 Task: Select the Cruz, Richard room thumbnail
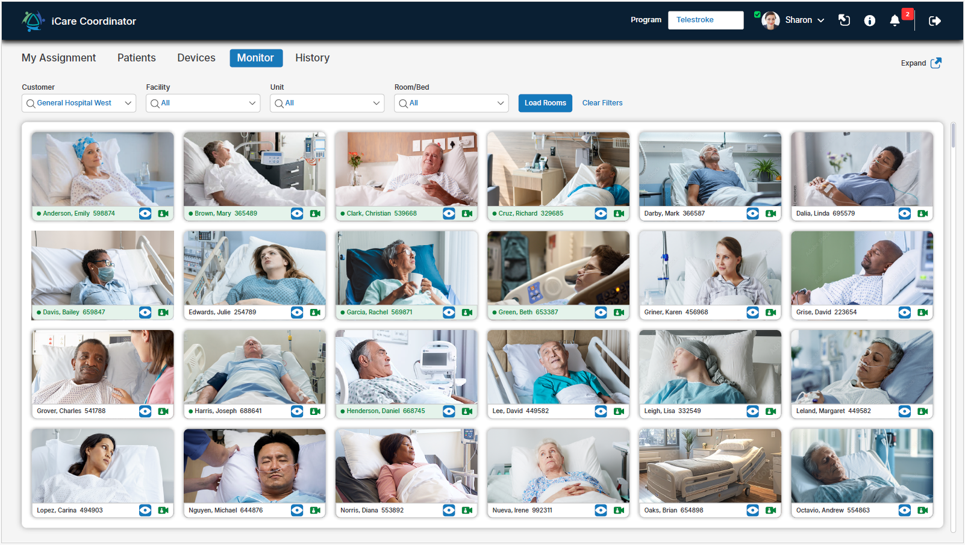(558, 169)
